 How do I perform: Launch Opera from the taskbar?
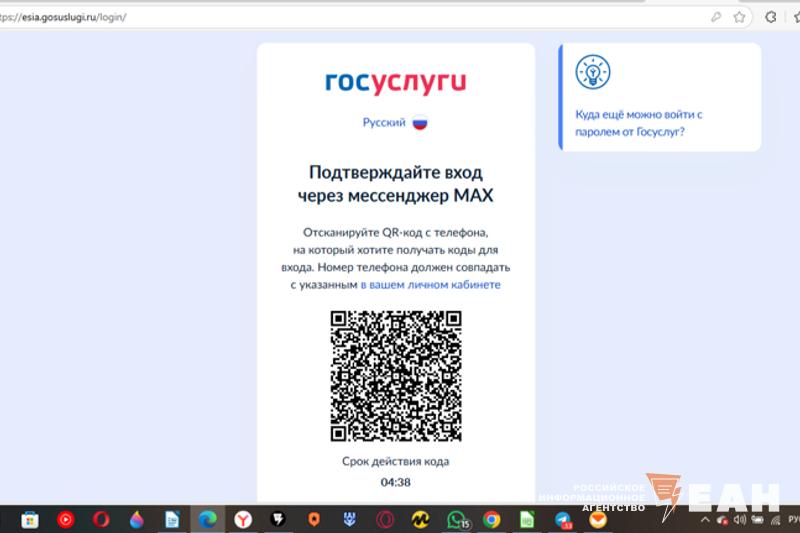coord(101,519)
